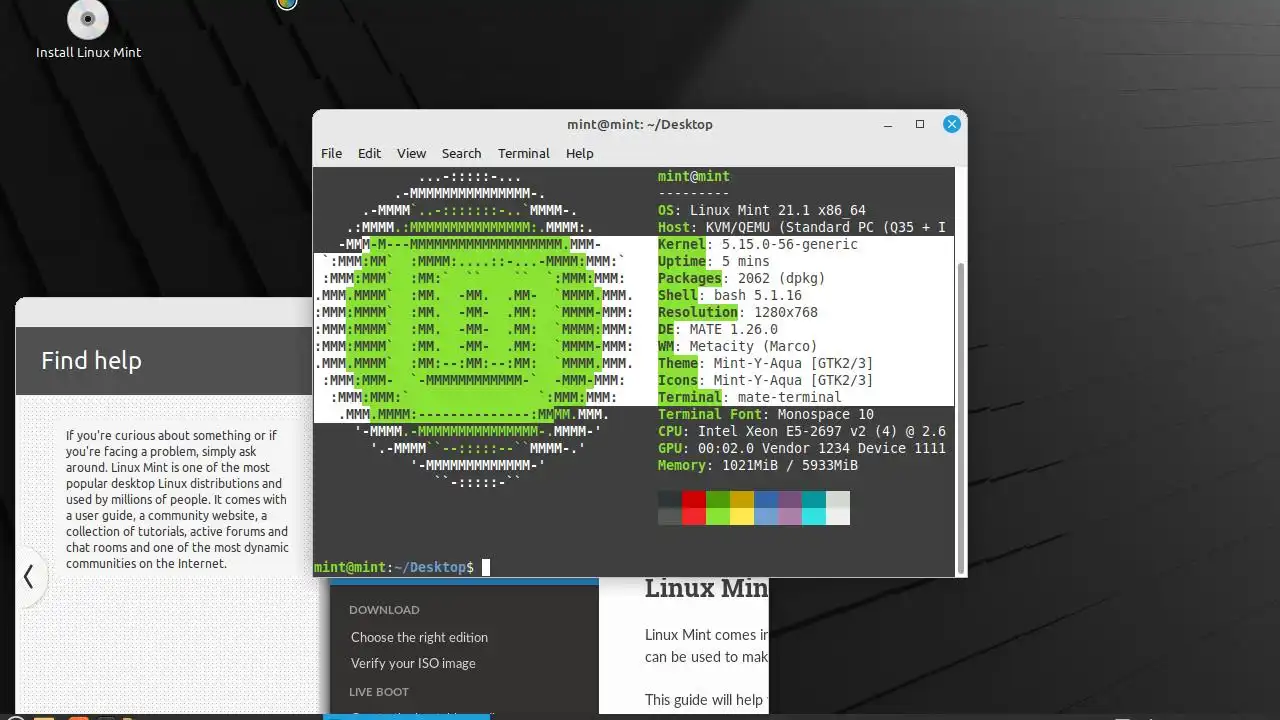
Task: Click the green 'mint@mint' header in neofetch output
Action: click(x=694, y=176)
